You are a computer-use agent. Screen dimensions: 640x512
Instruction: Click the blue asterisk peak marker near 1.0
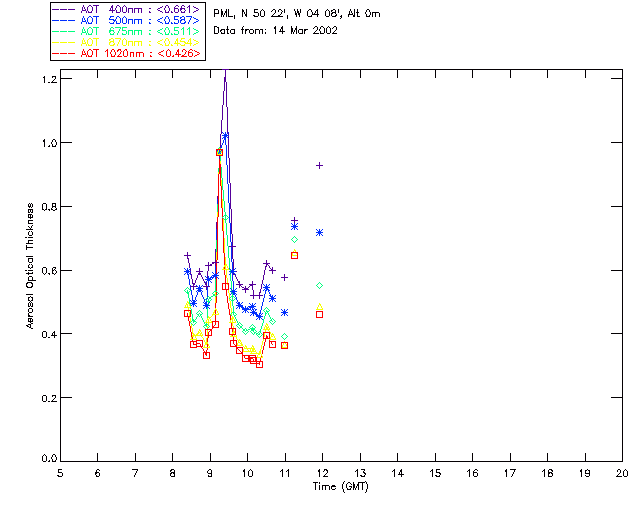[x=225, y=136]
